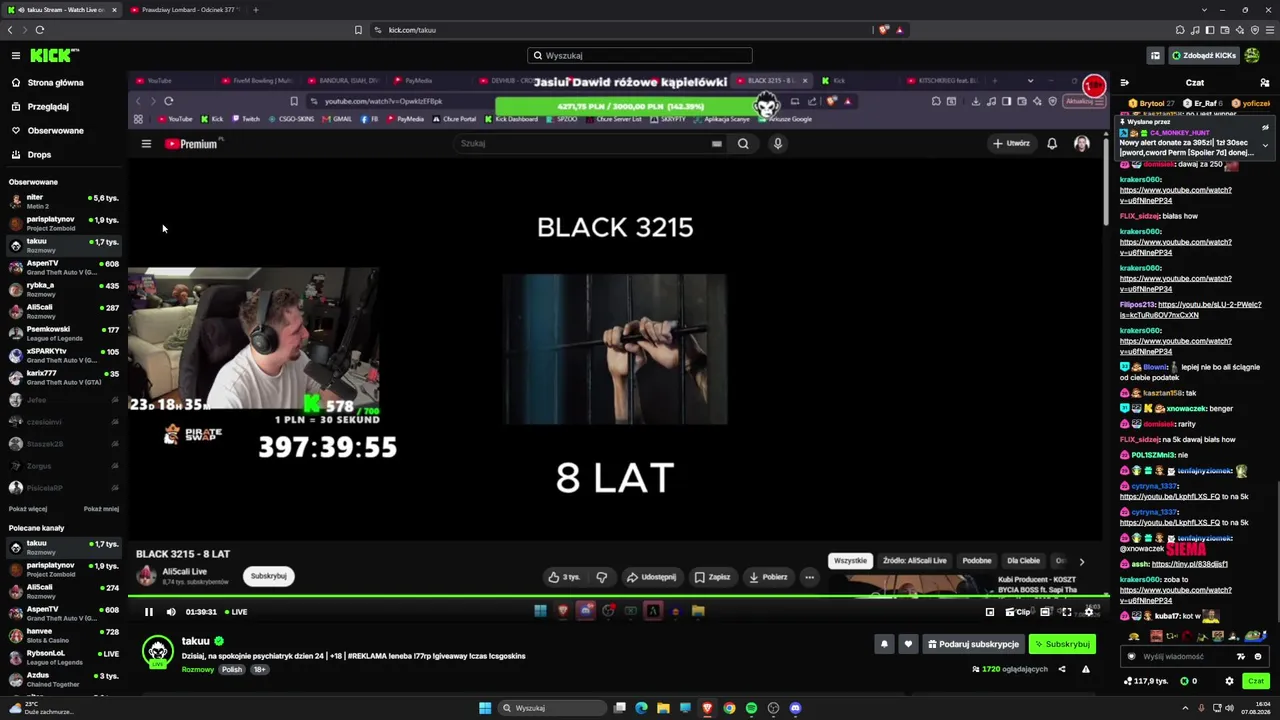
Task: Pause the takuu live stream
Action: pos(149,612)
